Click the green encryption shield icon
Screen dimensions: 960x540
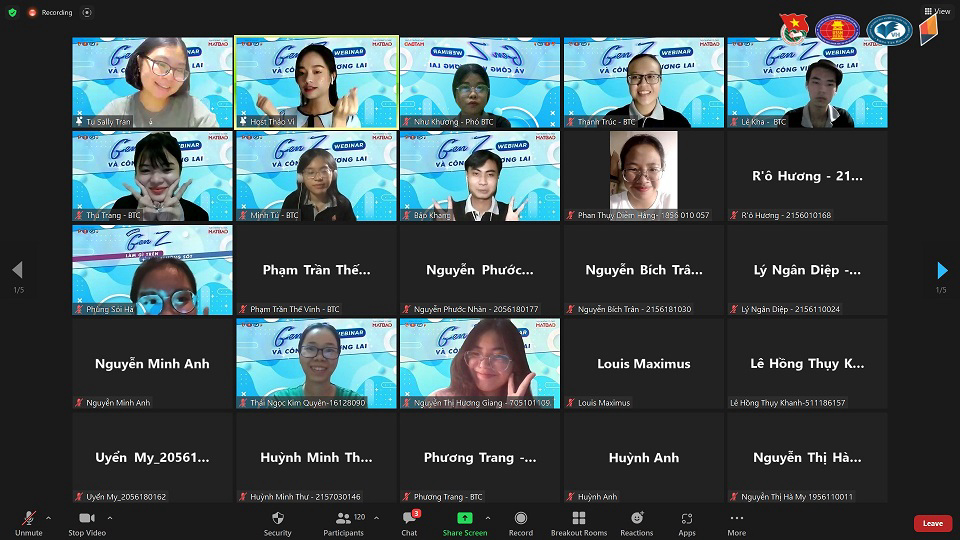coord(12,12)
